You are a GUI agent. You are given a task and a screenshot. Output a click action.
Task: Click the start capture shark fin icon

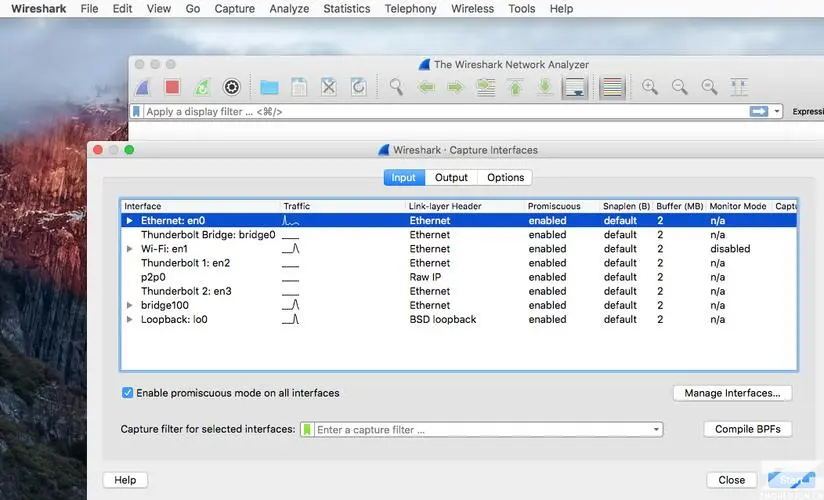tap(144, 88)
